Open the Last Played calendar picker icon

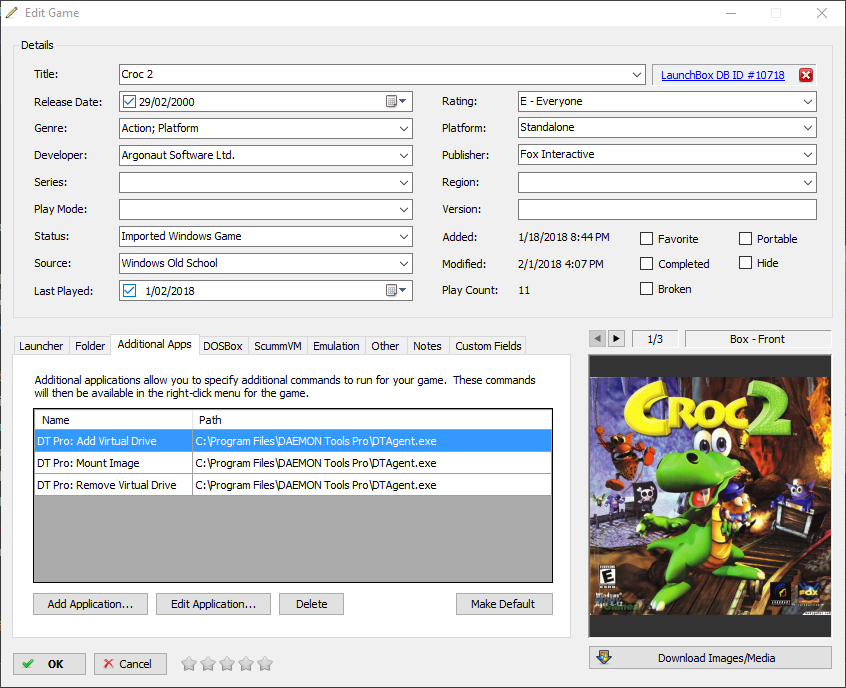coord(397,290)
